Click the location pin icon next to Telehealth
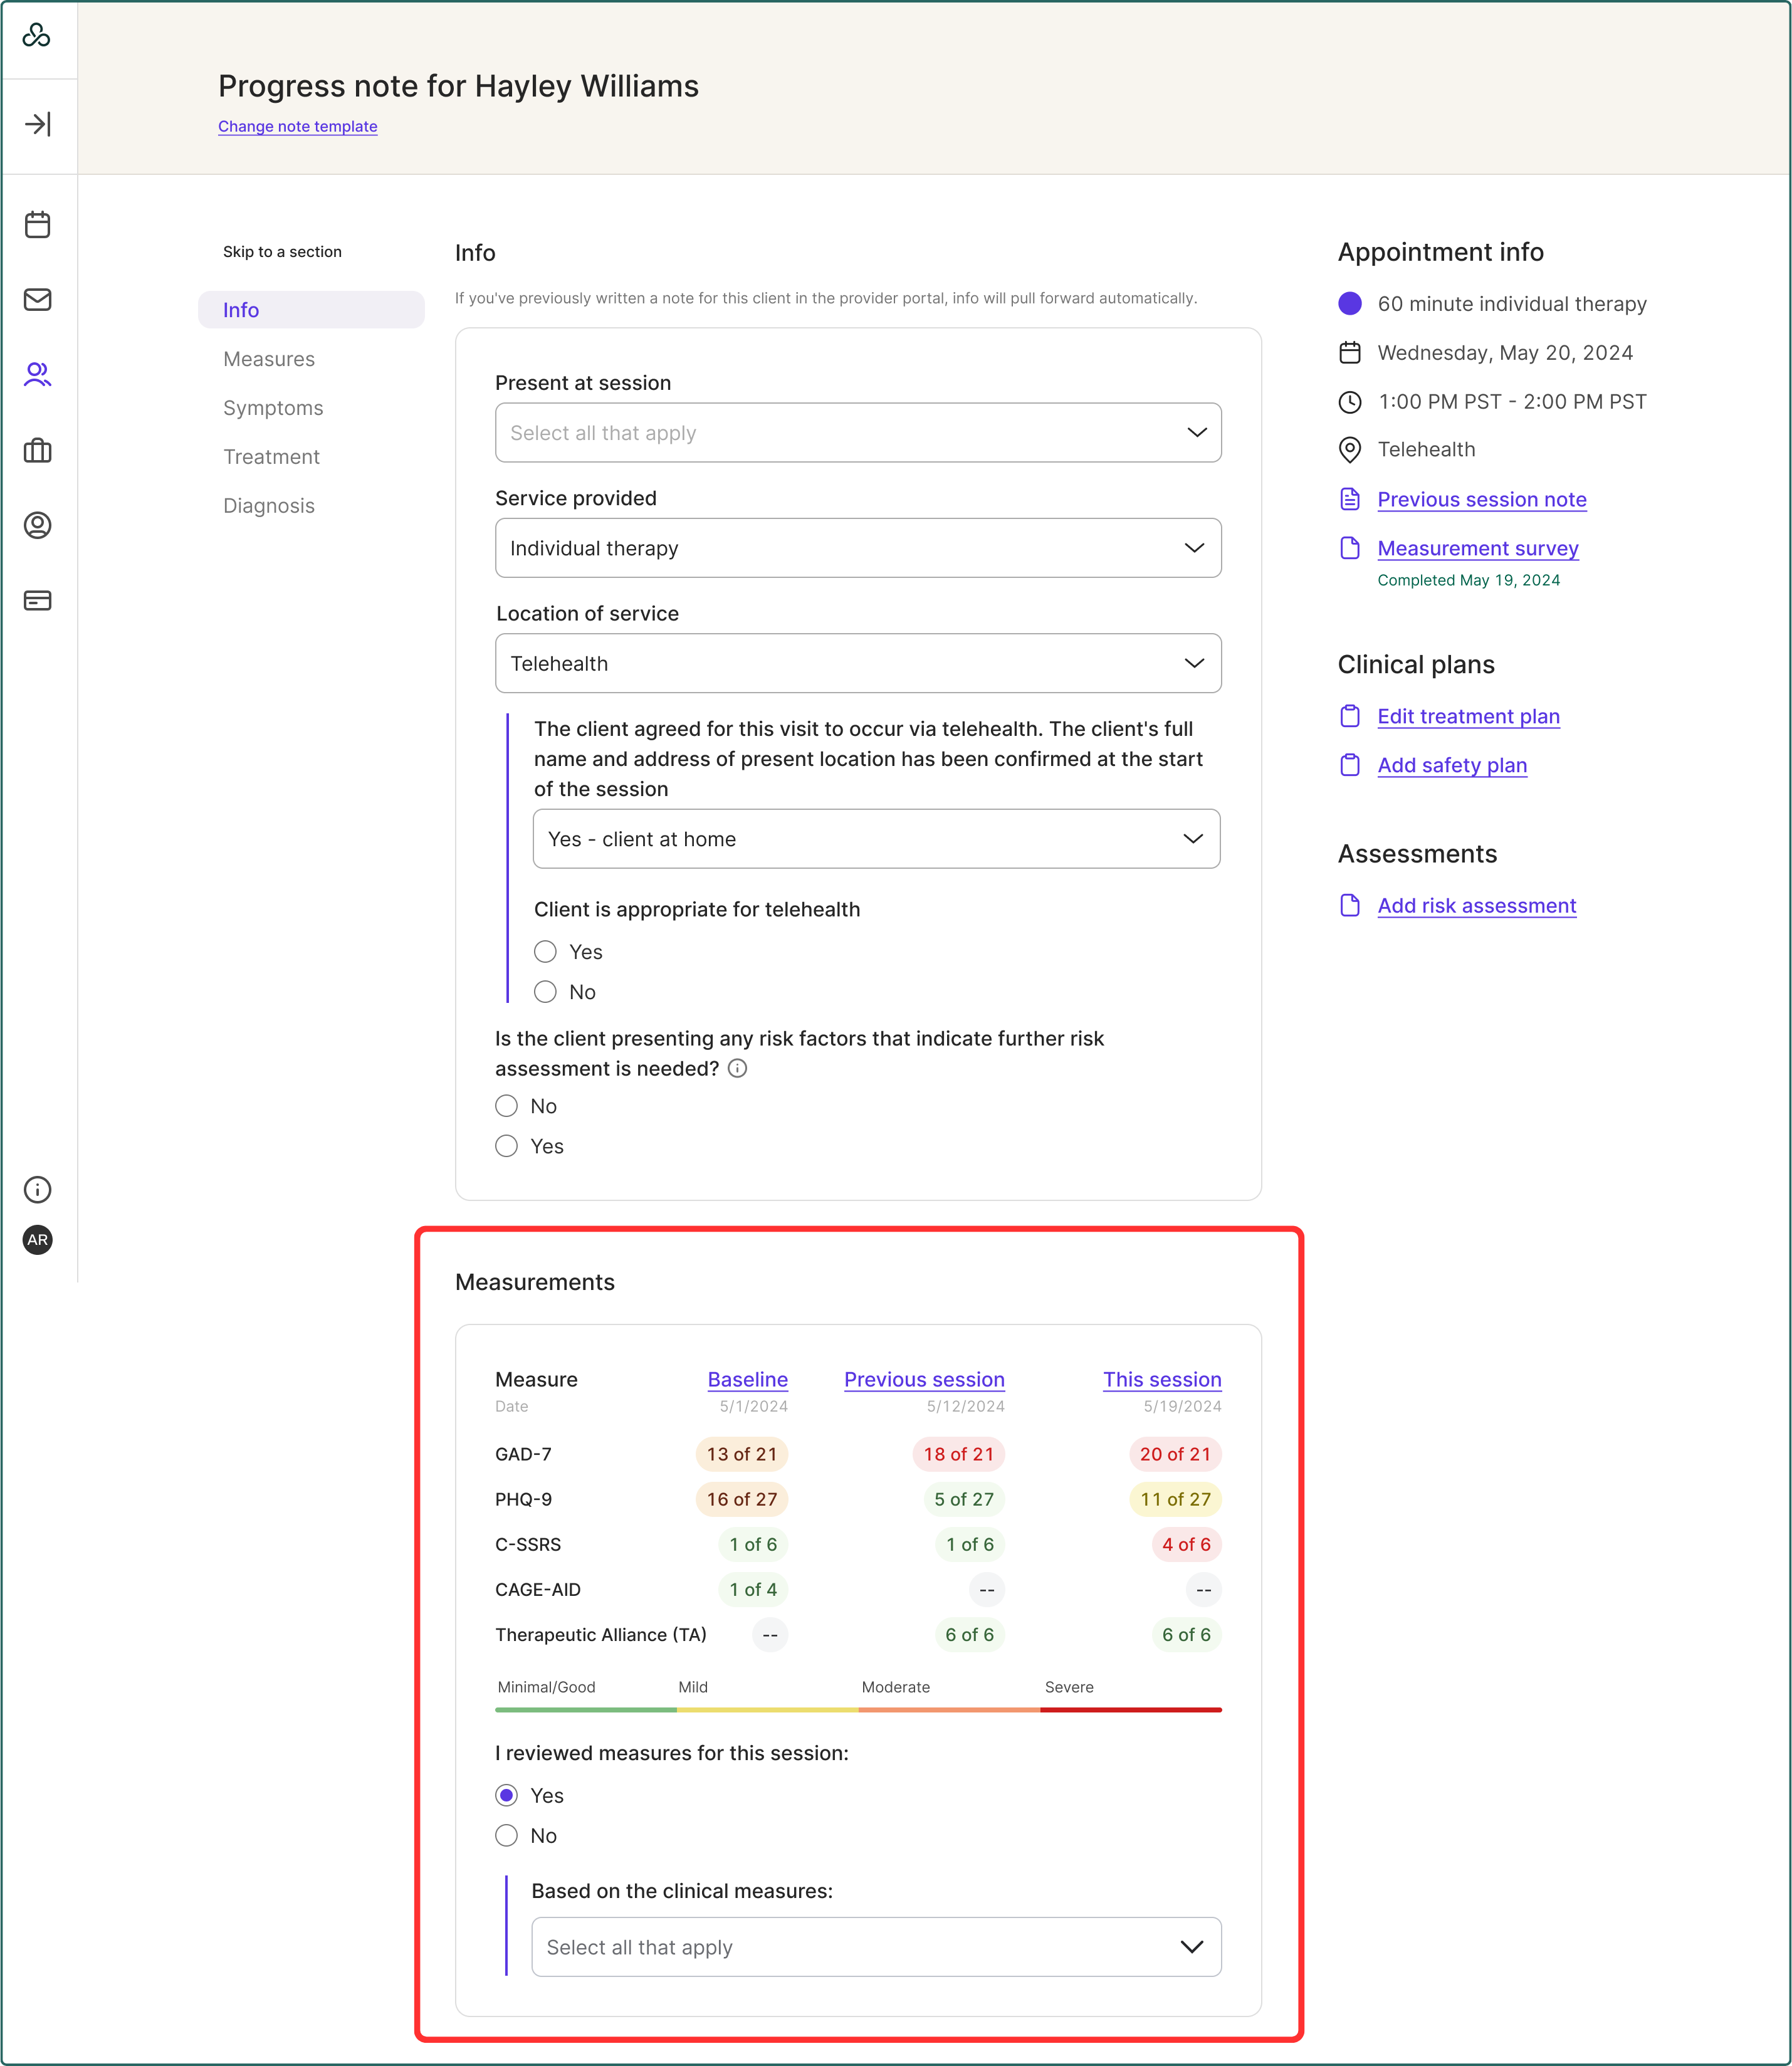Screen dimensions: 1792x2066 pyautogui.click(x=1350, y=450)
